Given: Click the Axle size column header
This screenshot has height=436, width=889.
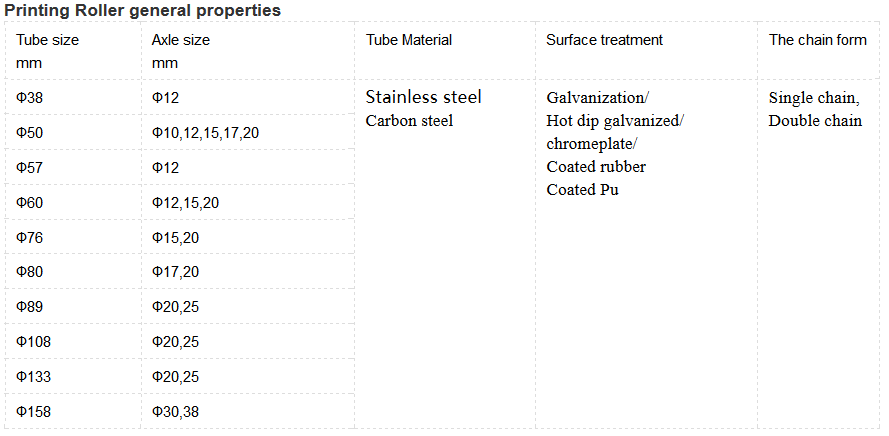Looking at the screenshot, I should (x=181, y=41).
